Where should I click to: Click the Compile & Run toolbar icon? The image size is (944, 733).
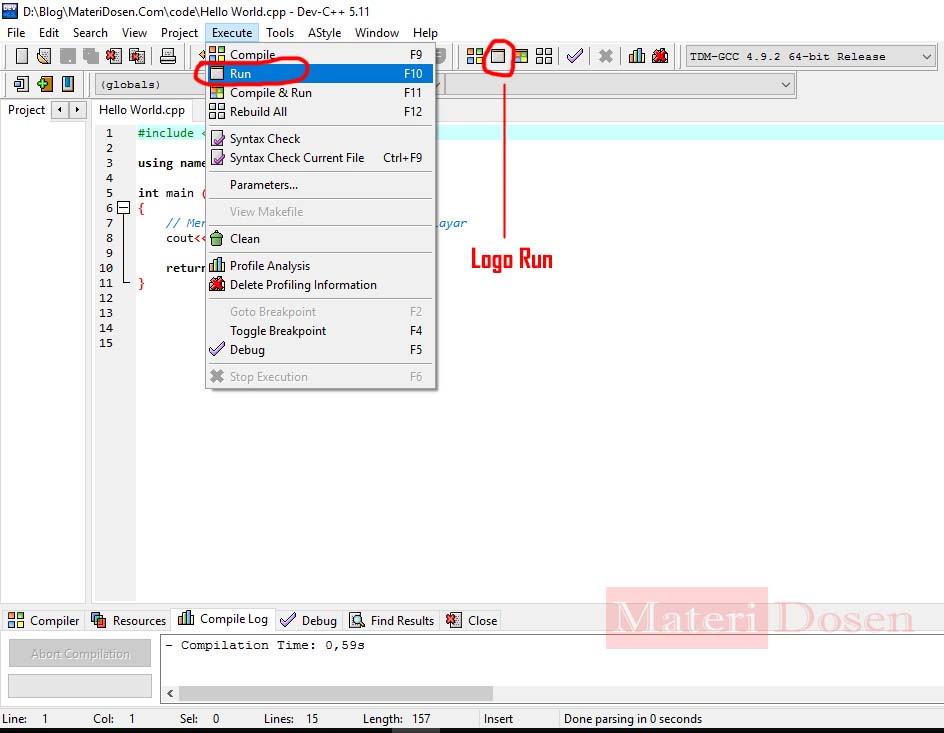tap(521, 56)
